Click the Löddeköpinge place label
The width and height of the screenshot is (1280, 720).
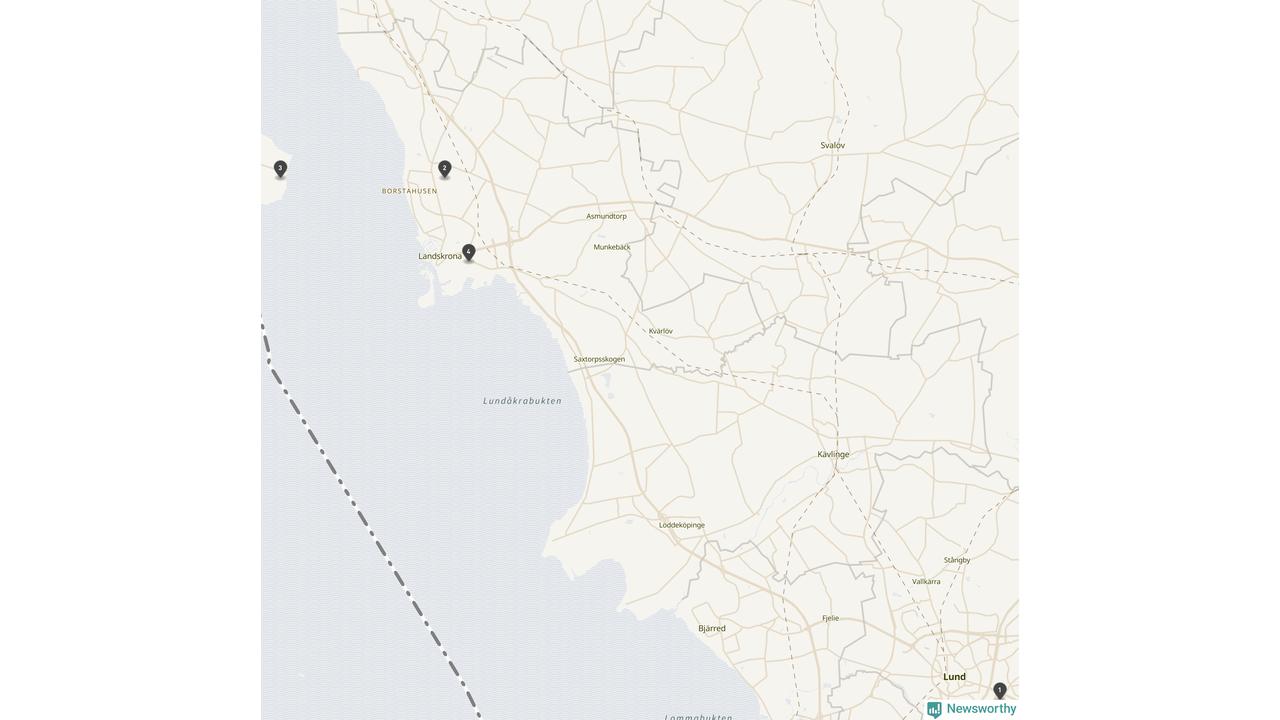[x=682, y=525]
